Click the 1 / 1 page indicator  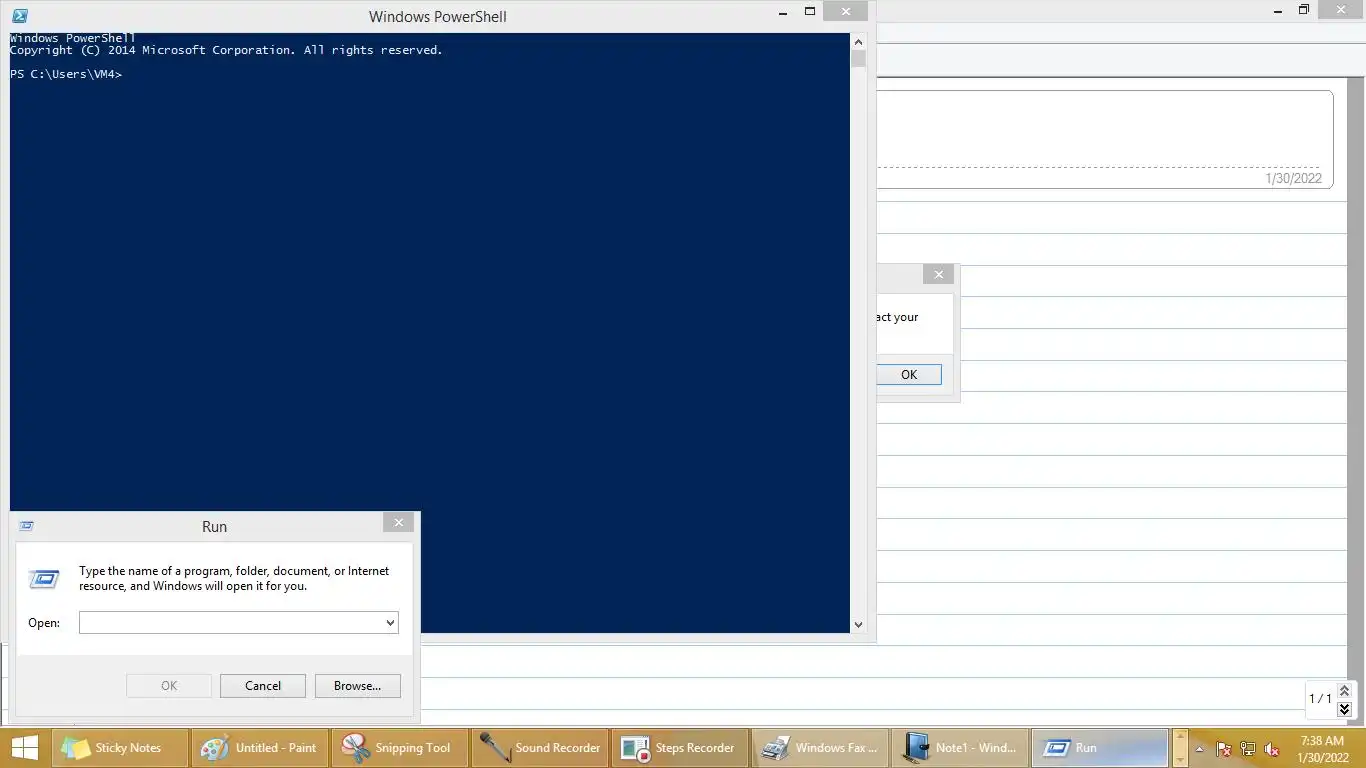pyautogui.click(x=1320, y=698)
